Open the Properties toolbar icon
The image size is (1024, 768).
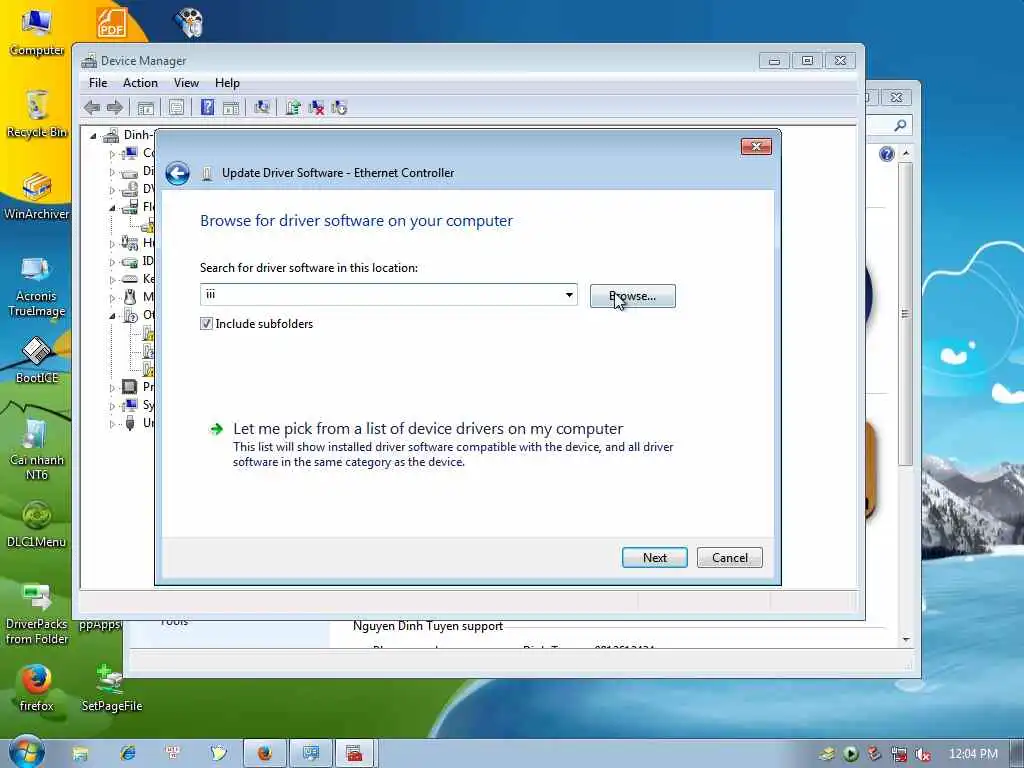pos(176,108)
